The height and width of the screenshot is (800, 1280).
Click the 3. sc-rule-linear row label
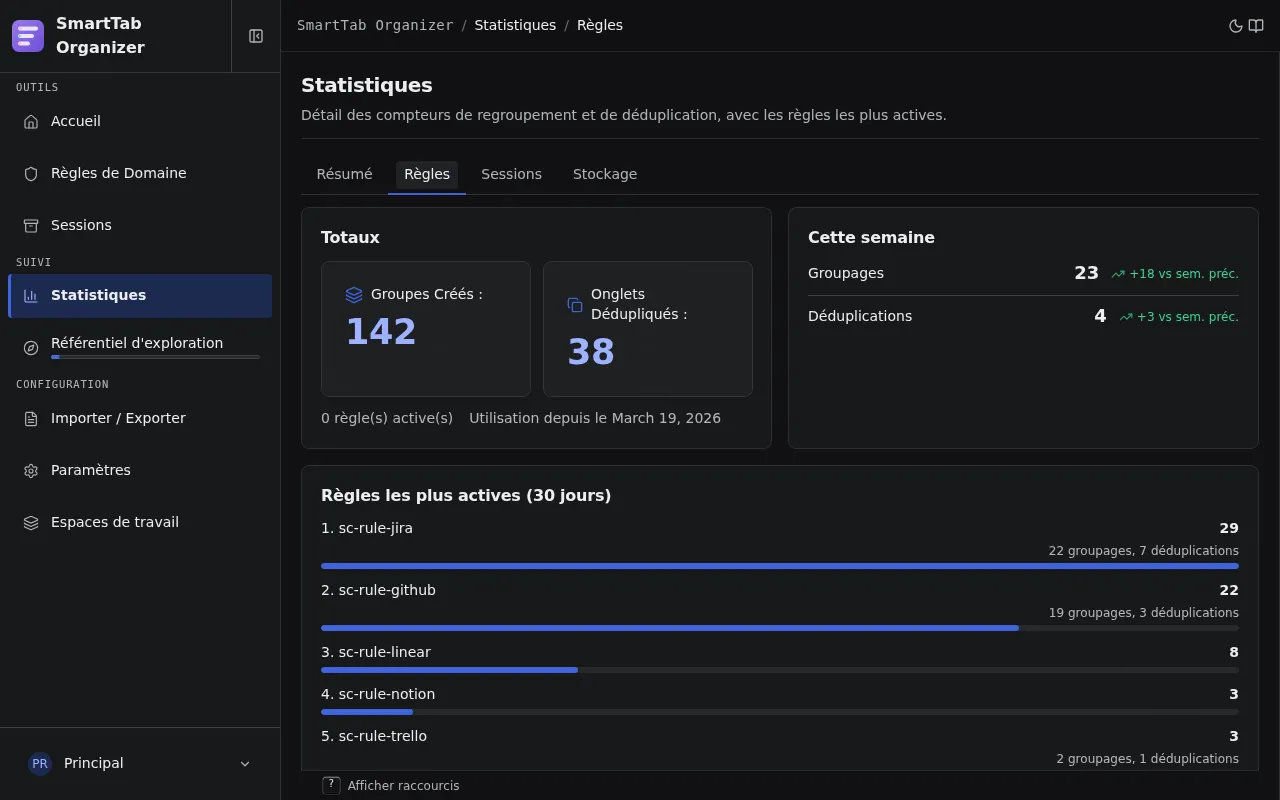(x=376, y=653)
